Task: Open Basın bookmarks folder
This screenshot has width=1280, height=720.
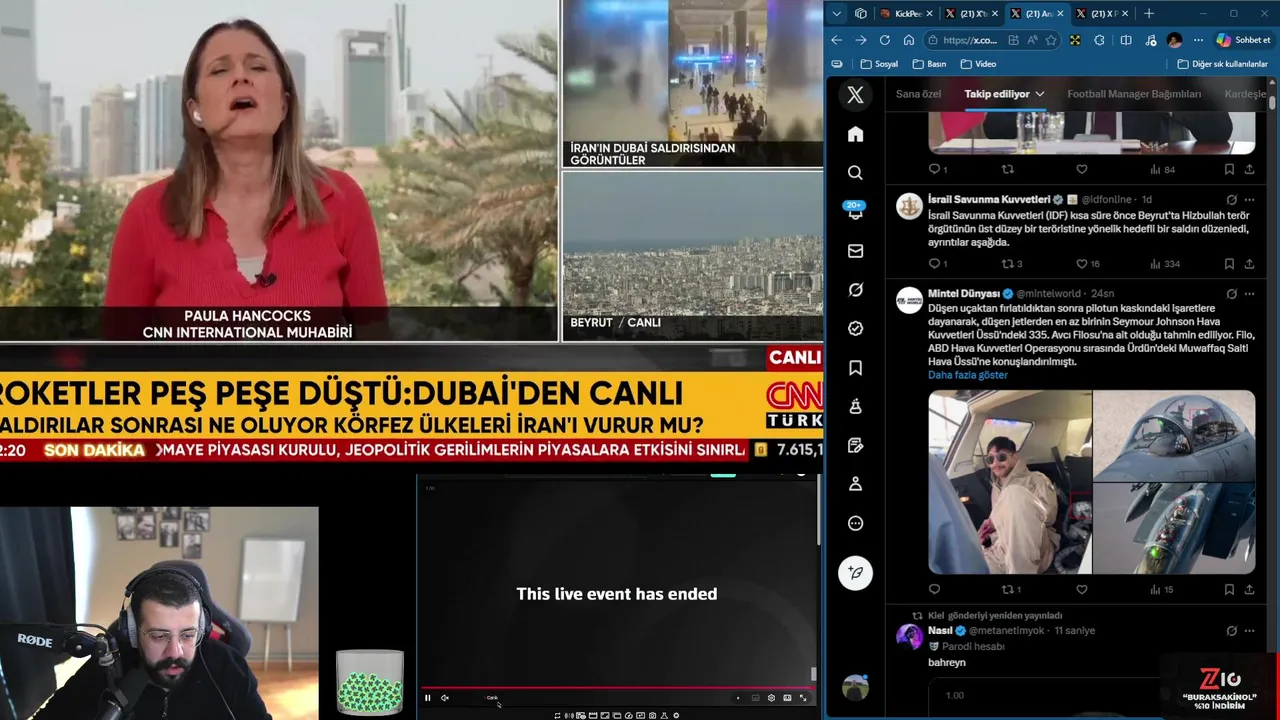Action: coord(929,64)
